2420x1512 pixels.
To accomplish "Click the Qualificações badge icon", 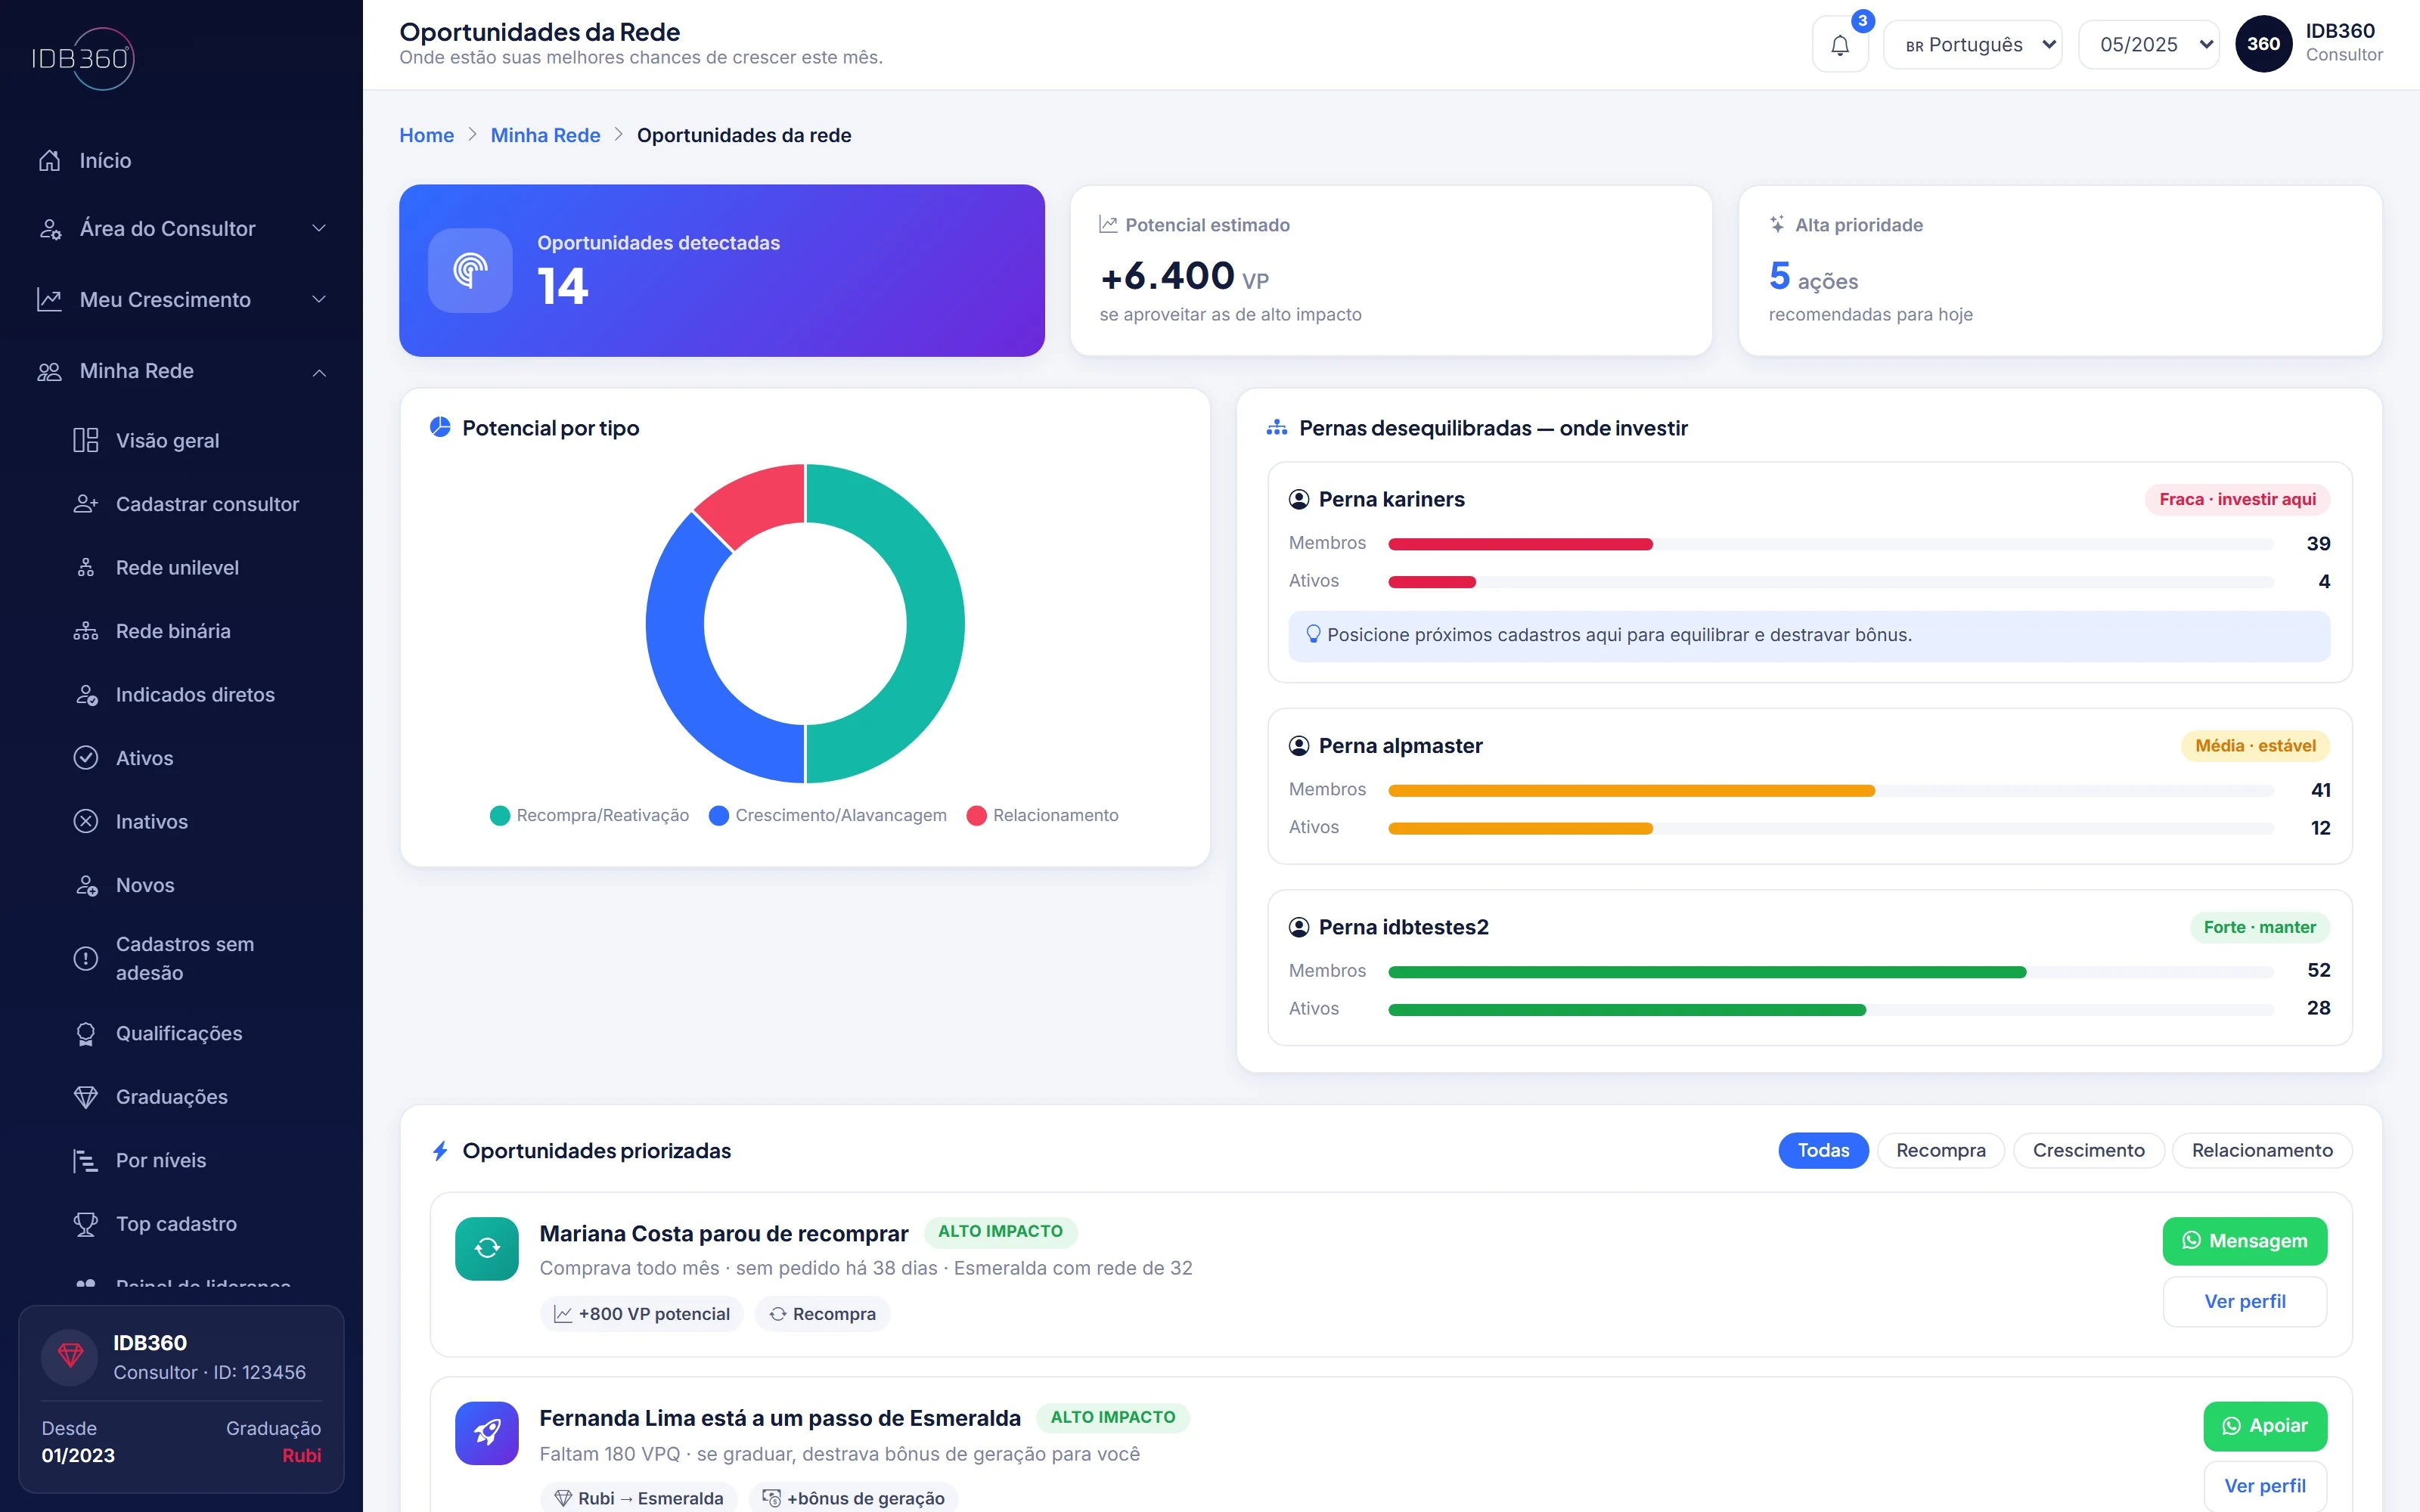I will [86, 1033].
